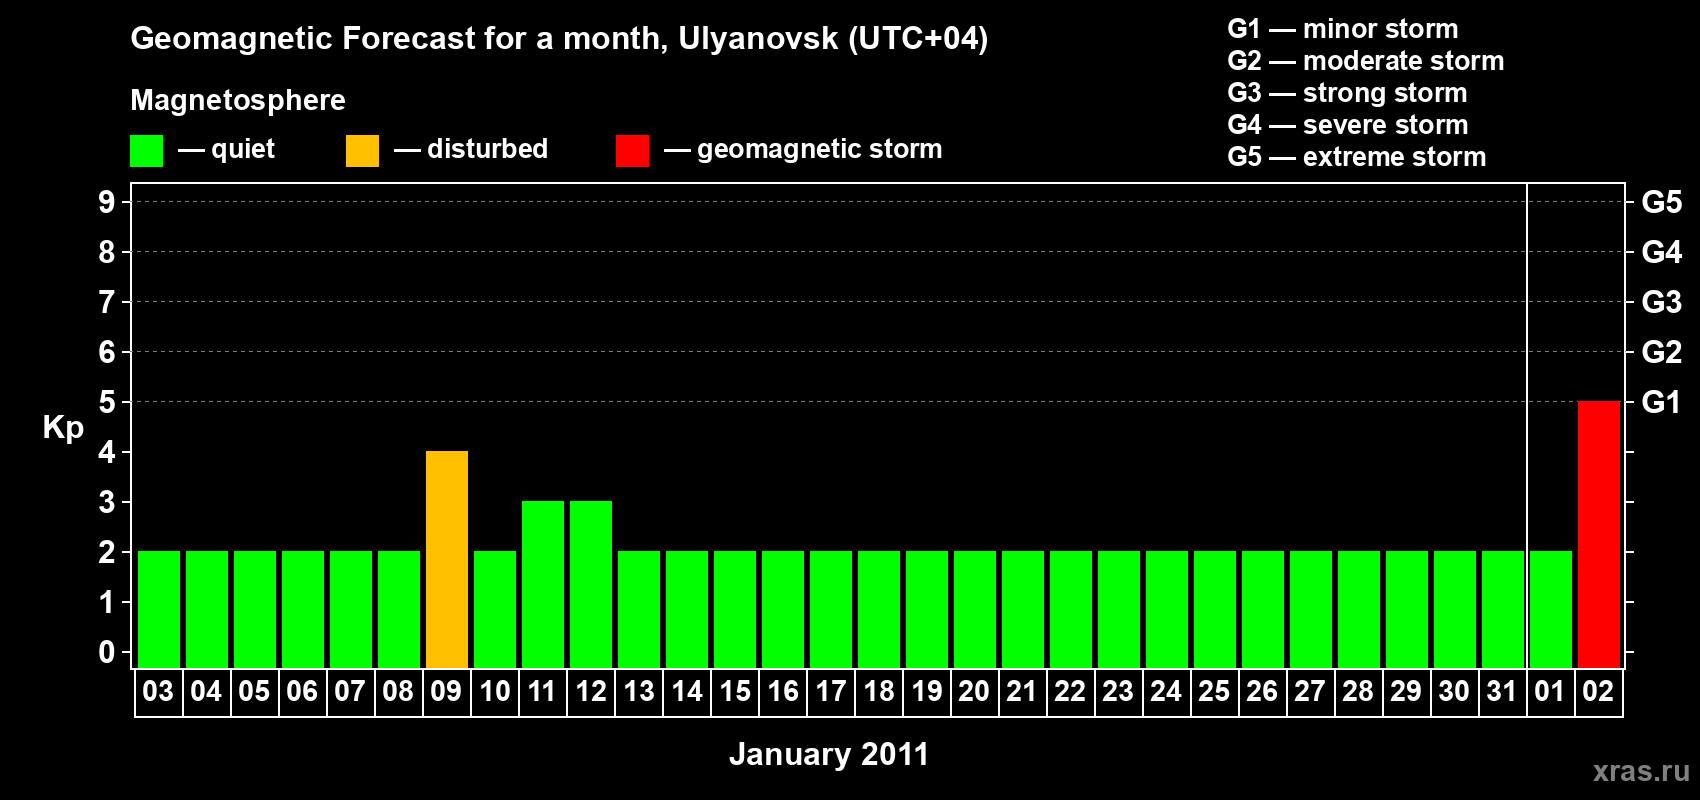Click the 'G3 — strong storm' legend line
This screenshot has height=800, width=1700.
[1347, 93]
